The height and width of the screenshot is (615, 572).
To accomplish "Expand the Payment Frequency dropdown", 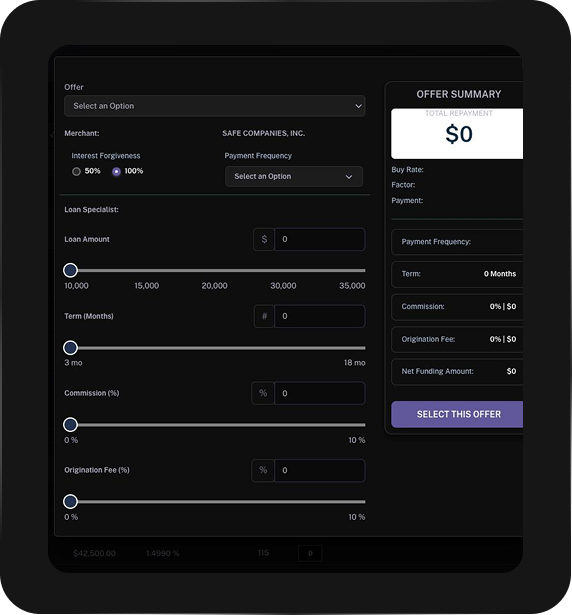I will [294, 176].
